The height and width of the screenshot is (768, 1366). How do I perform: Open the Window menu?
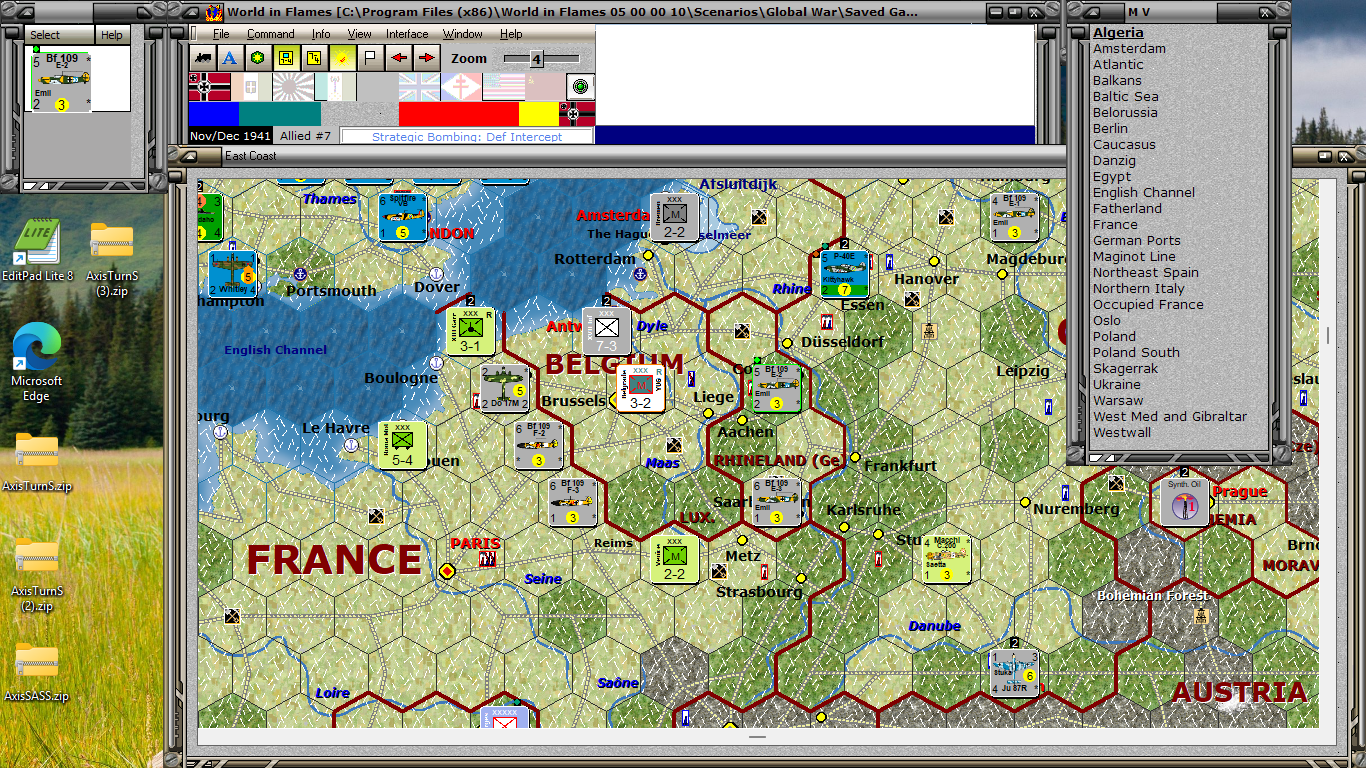[463, 34]
